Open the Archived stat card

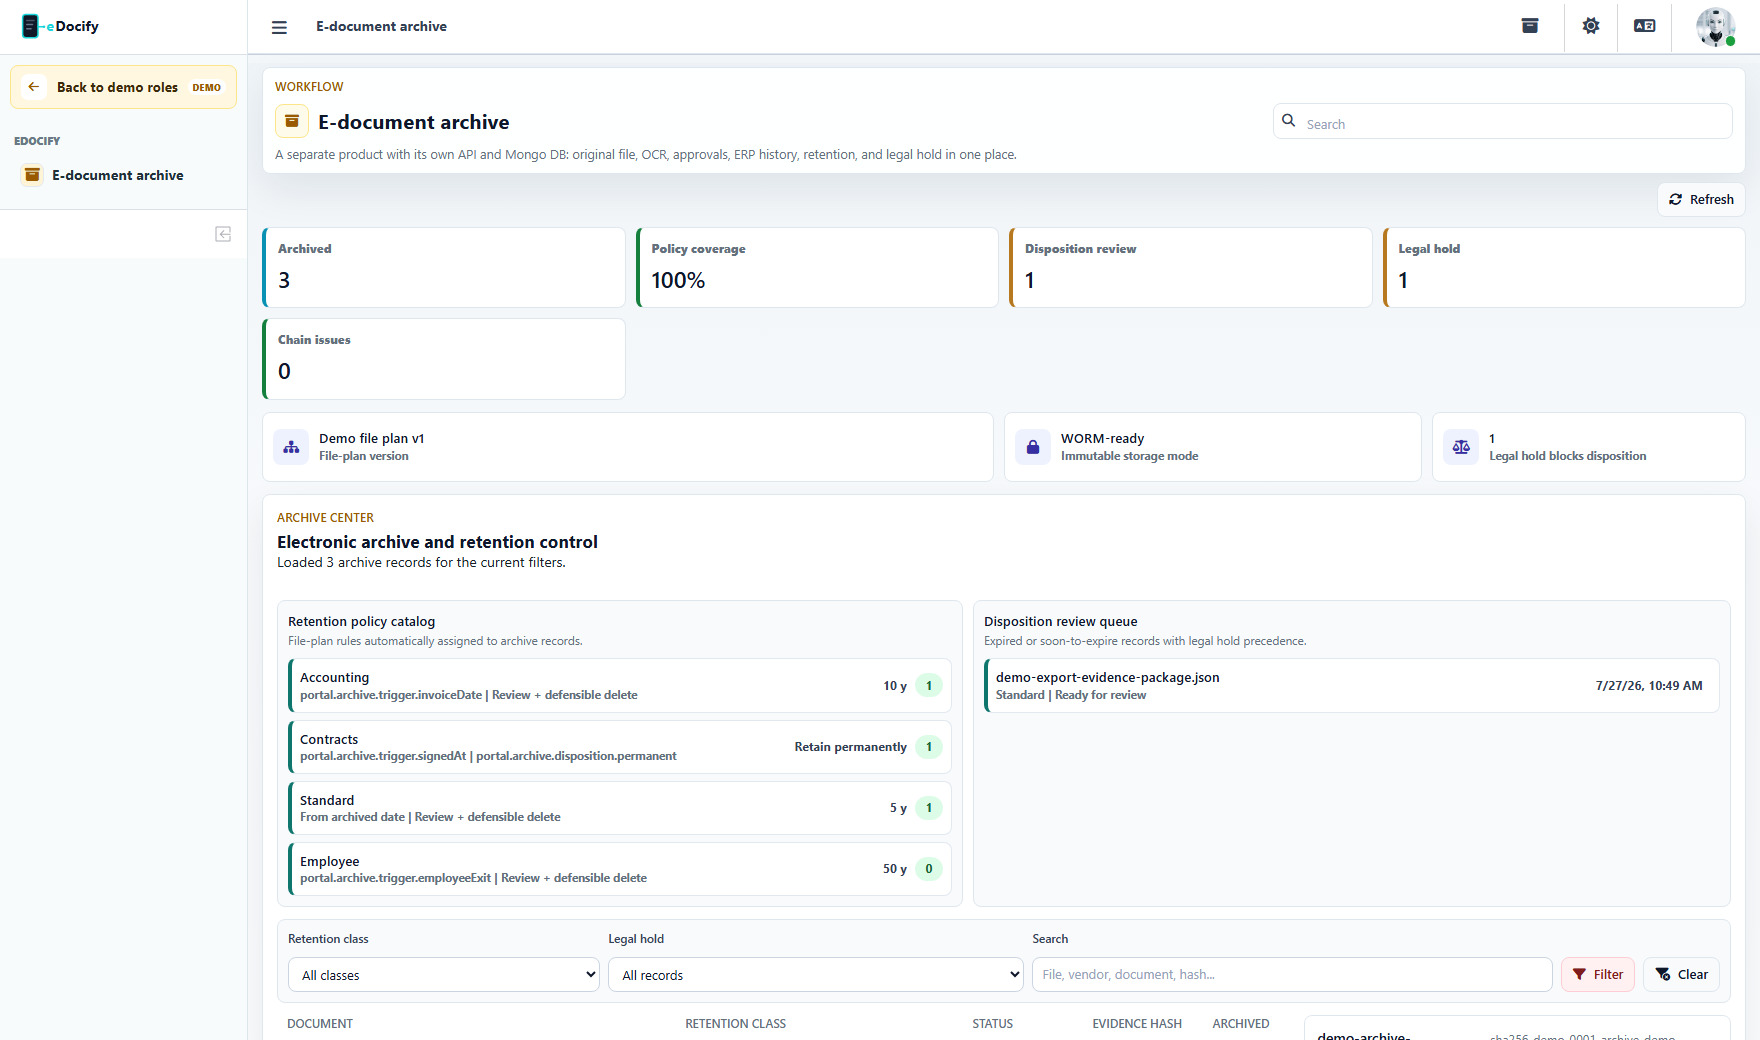(444, 268)
